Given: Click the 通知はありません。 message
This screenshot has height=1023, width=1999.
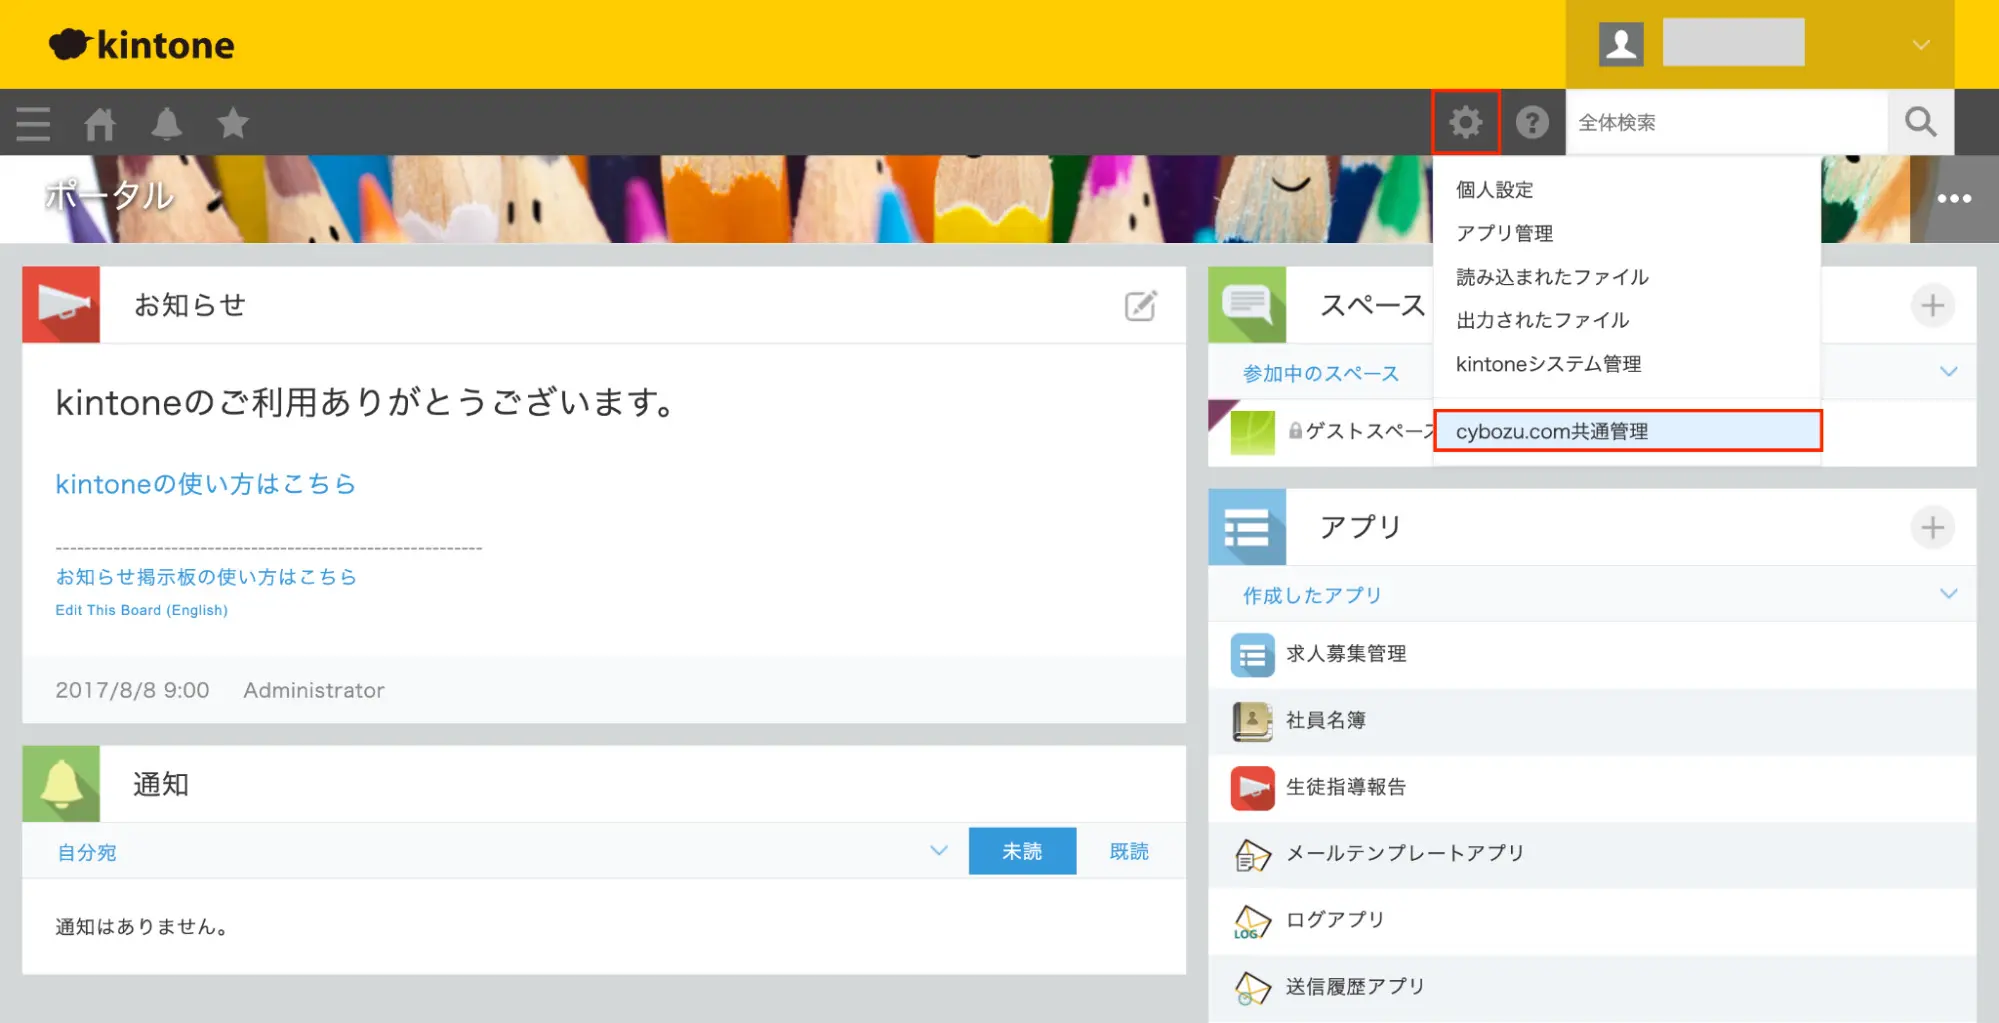Looking at the screenshot, I should coord(142,927).
